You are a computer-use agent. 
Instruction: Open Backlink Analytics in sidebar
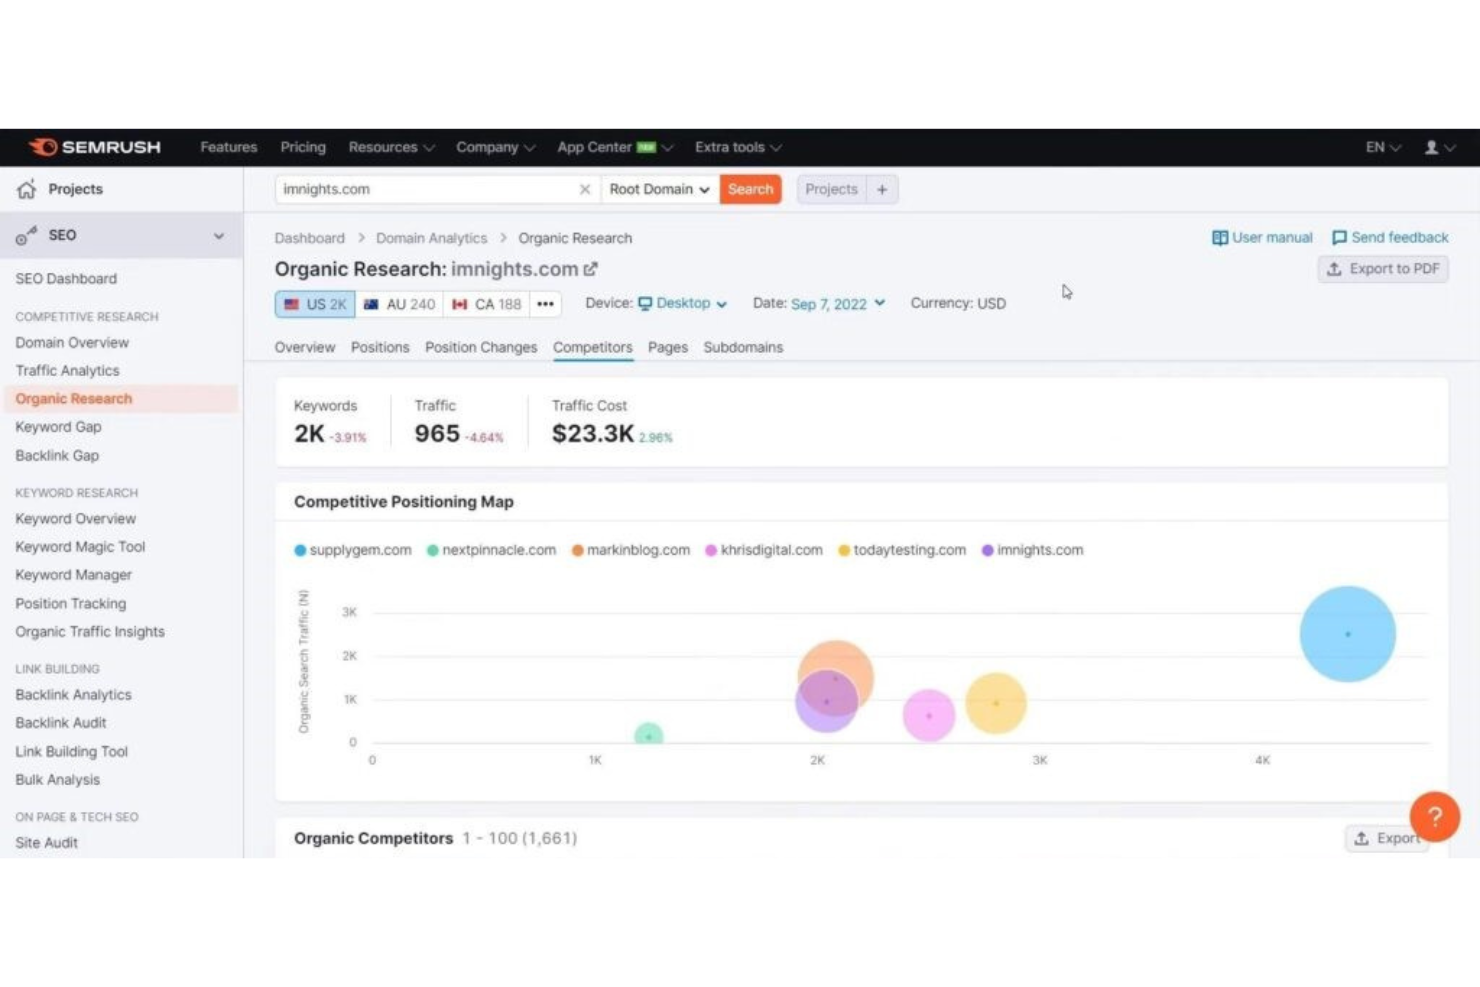coord(73,695)
